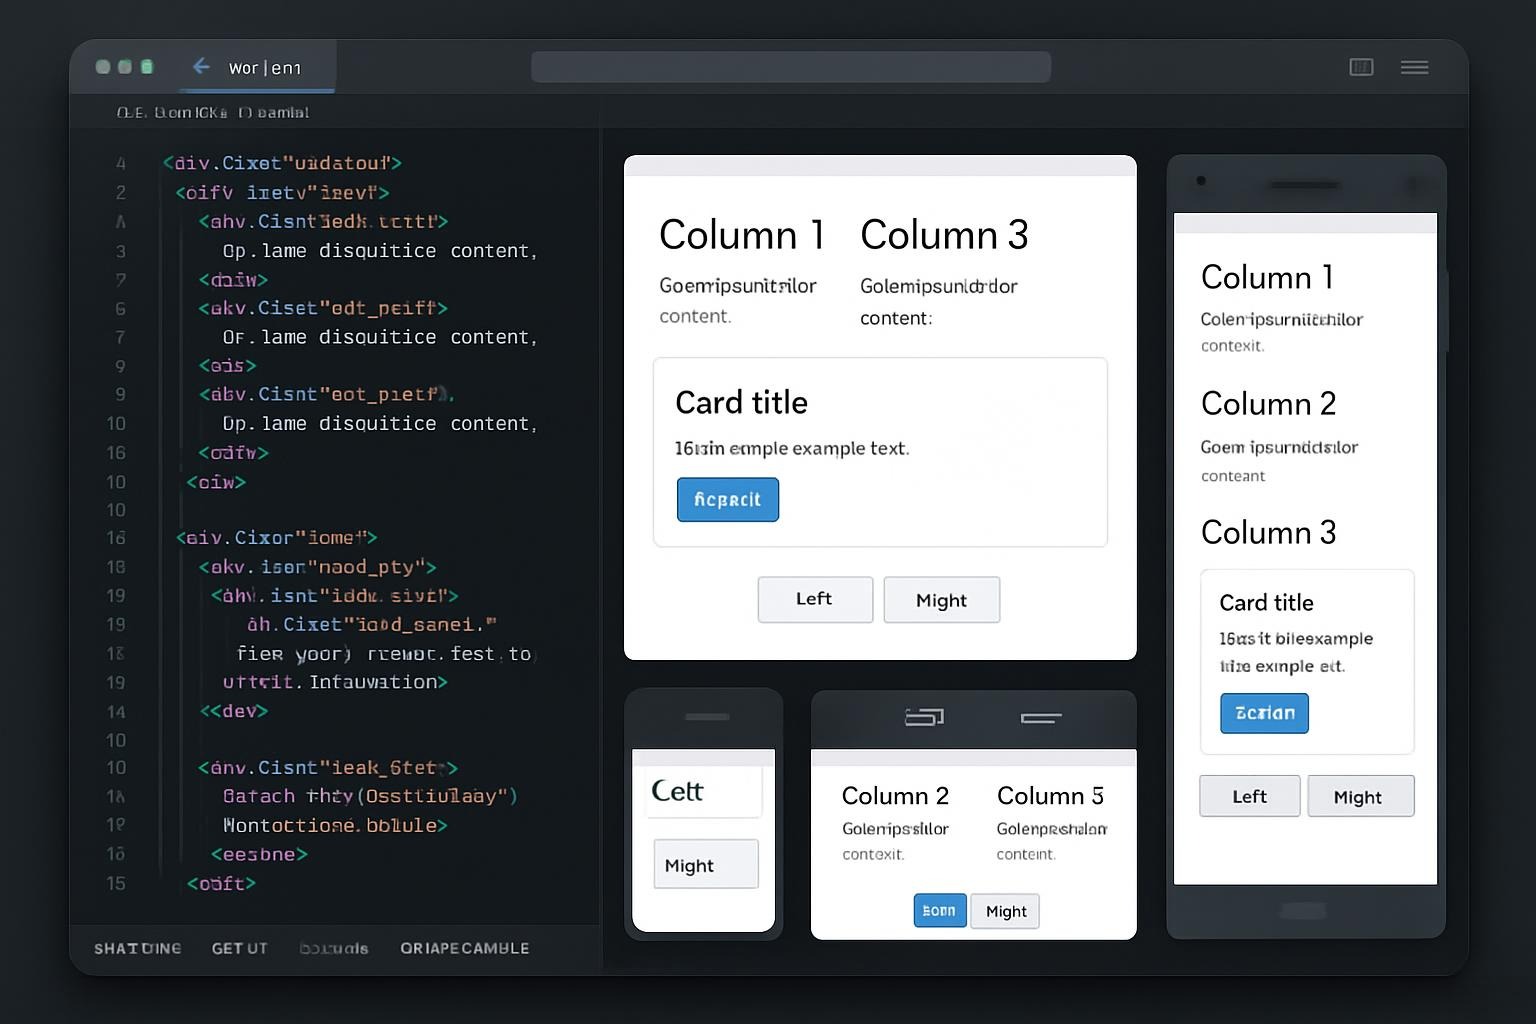Click the back arrow icon

point(201,66)
